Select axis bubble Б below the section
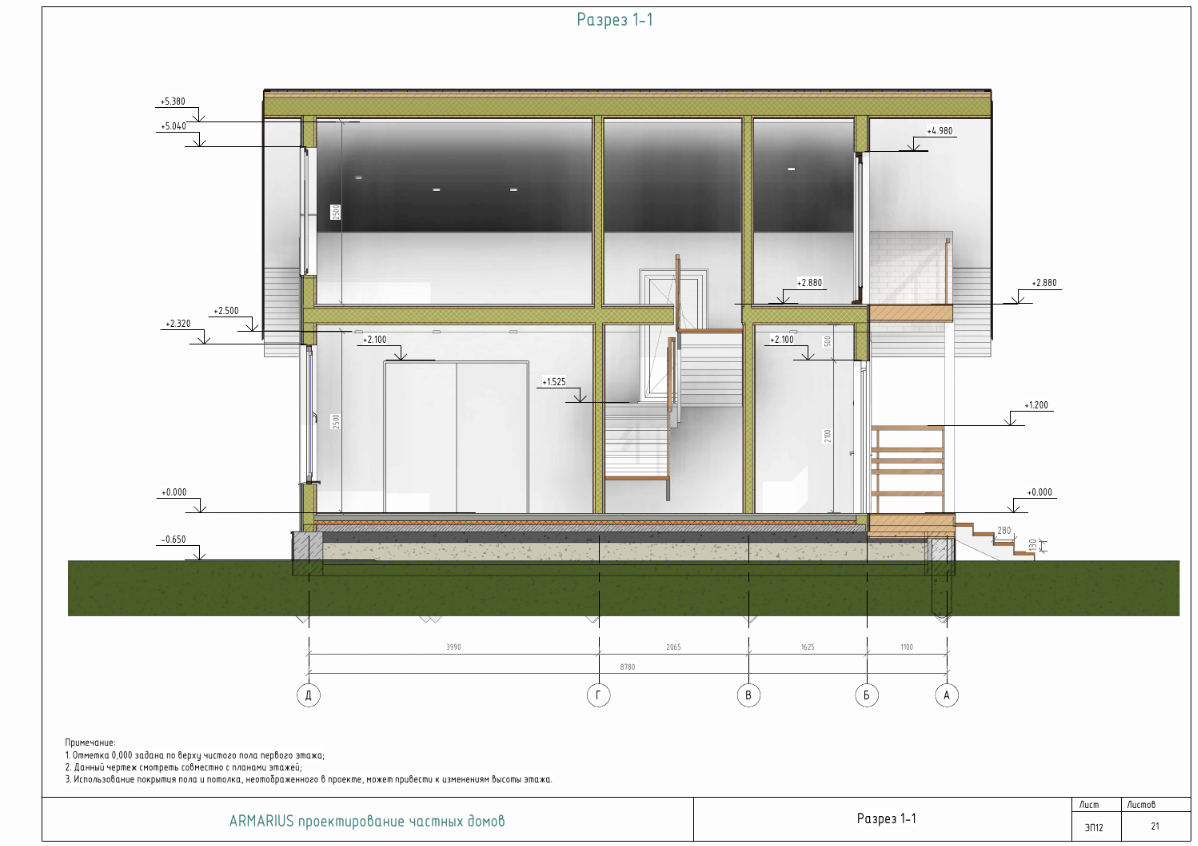1198x846 pixels. click(867, 693)
